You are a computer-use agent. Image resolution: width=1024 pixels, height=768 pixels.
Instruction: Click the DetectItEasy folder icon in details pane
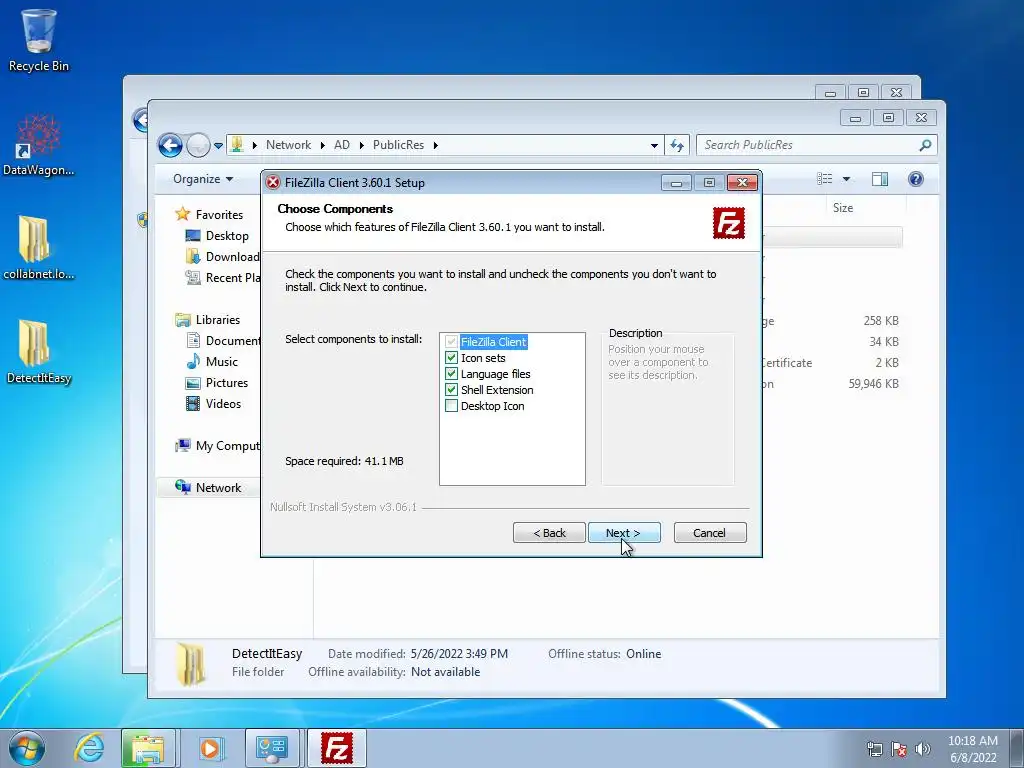189,662
